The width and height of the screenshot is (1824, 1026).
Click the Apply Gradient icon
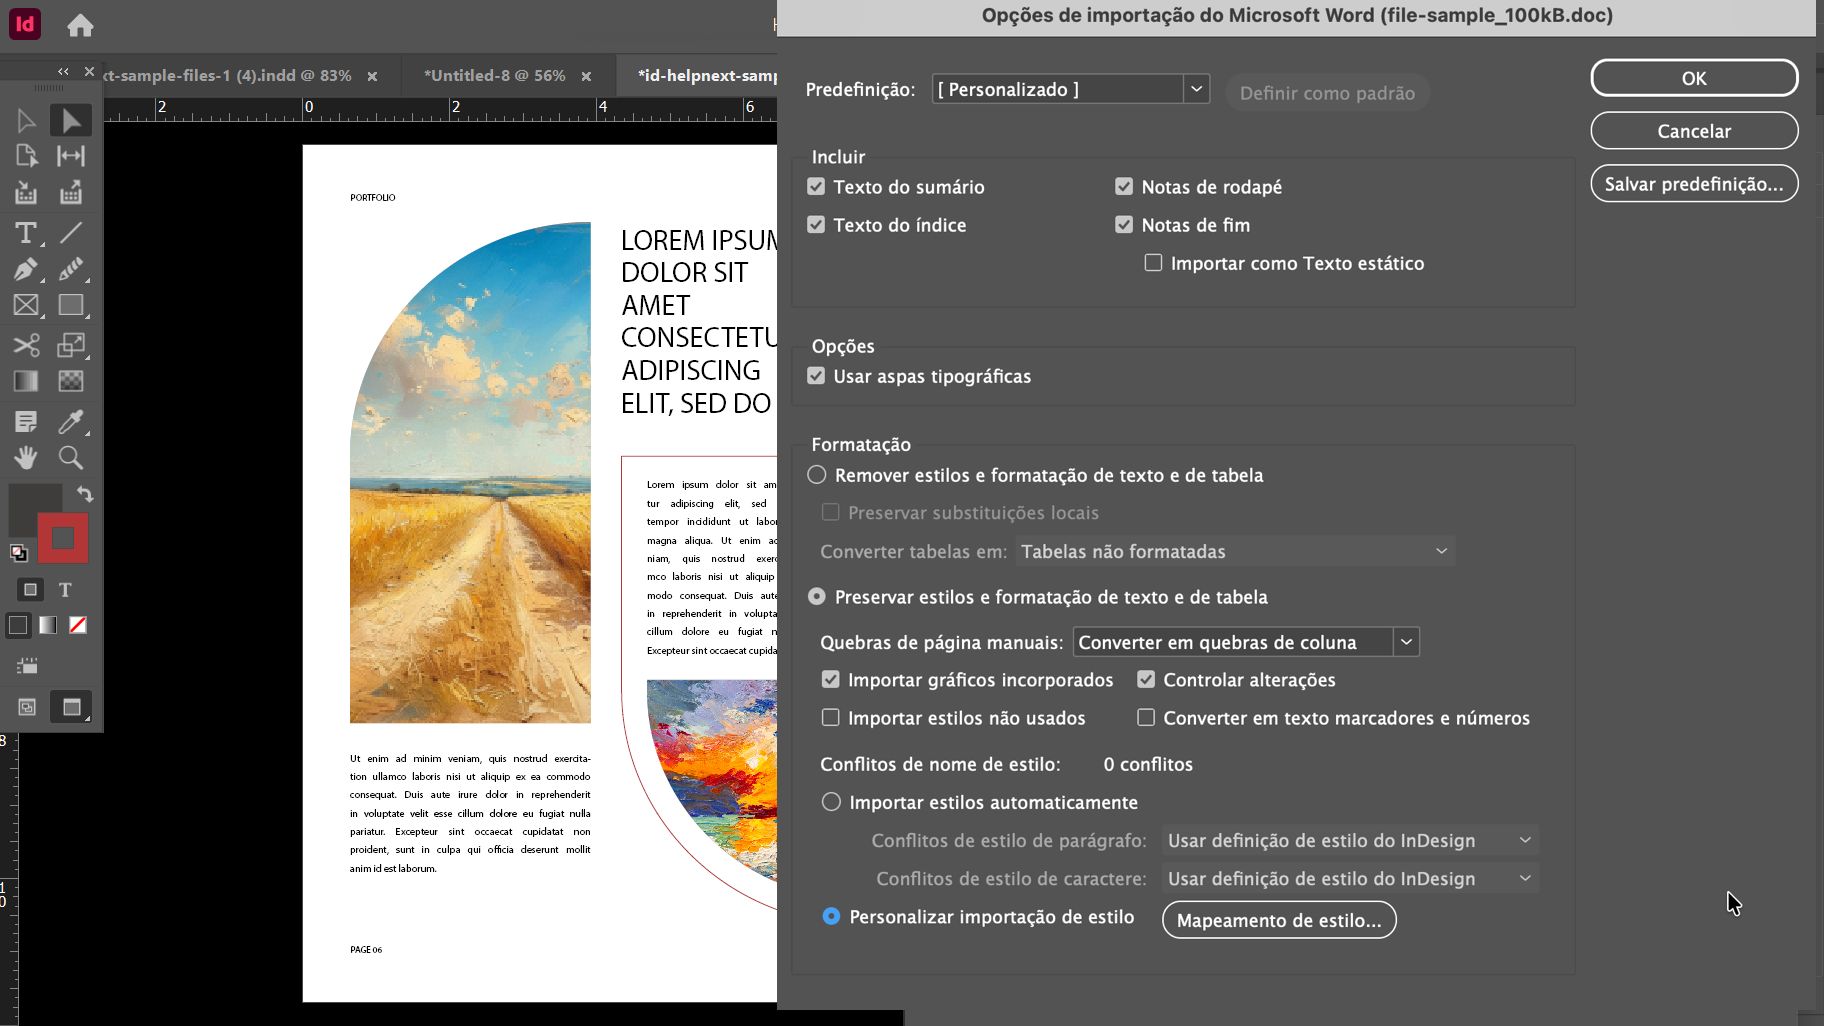click(48, 626)
